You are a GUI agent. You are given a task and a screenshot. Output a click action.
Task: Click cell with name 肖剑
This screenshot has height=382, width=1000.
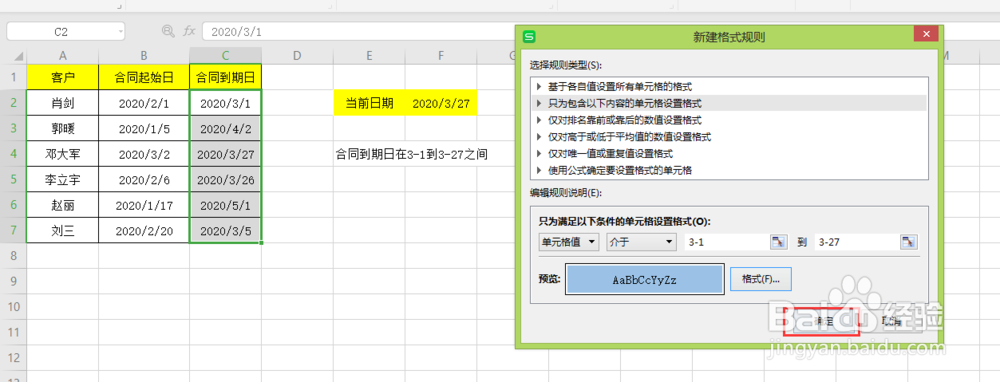(62, 103)
